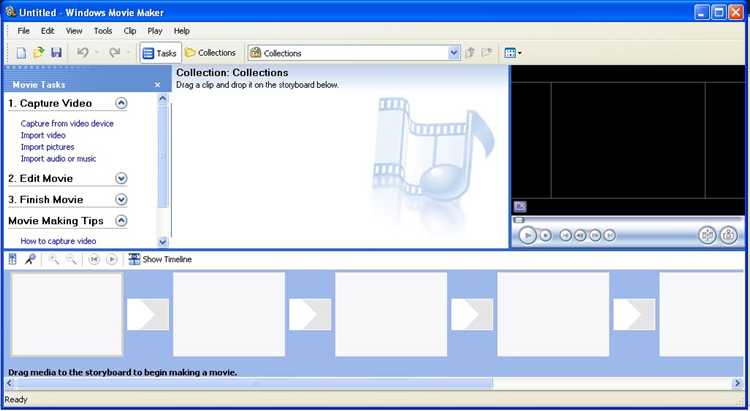Click the Next Frame button
Image resolution: width=750 pixels, height=411 pixels.
pos(595,235)
